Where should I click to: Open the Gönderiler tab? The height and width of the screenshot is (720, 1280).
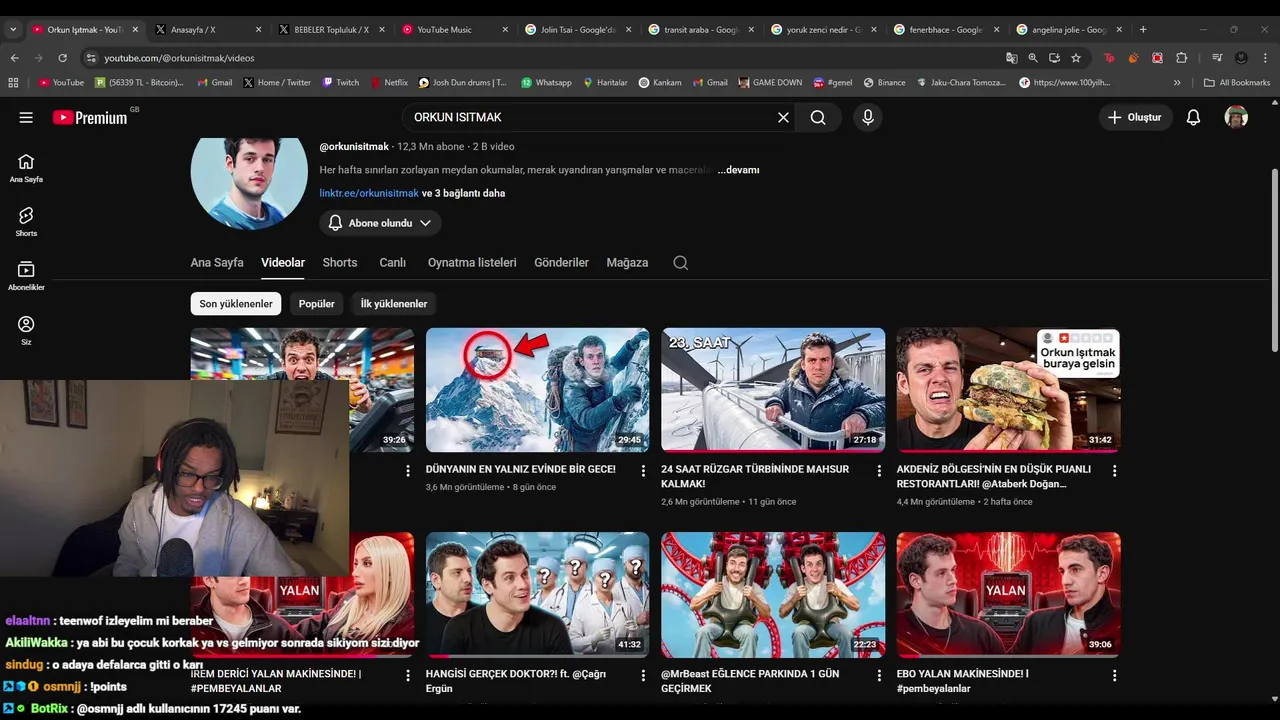[x=561, y=263]
